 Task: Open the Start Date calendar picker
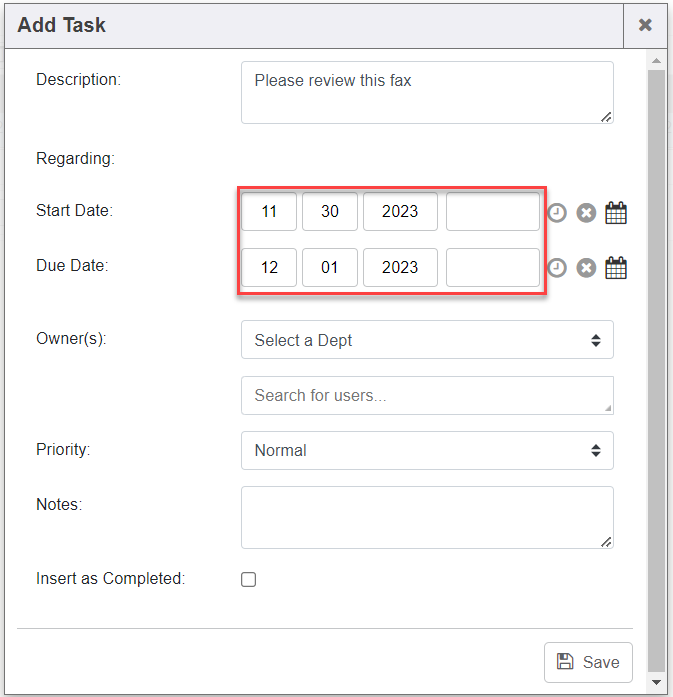pyautogui.click(x=616, y=213)
